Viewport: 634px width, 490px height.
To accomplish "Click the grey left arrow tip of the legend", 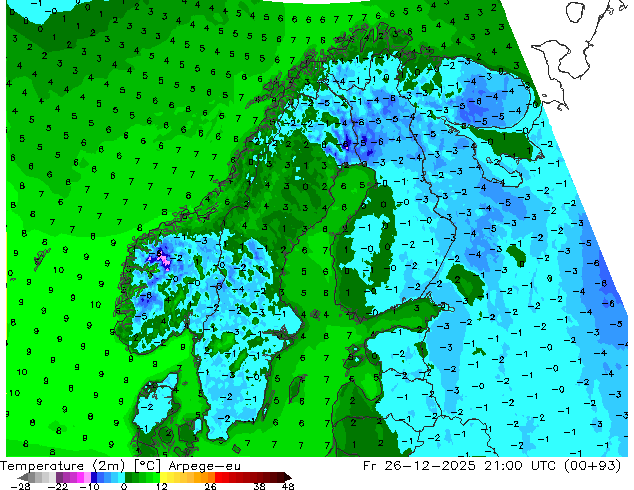I will pyautogui.click(x=23, y=478).
